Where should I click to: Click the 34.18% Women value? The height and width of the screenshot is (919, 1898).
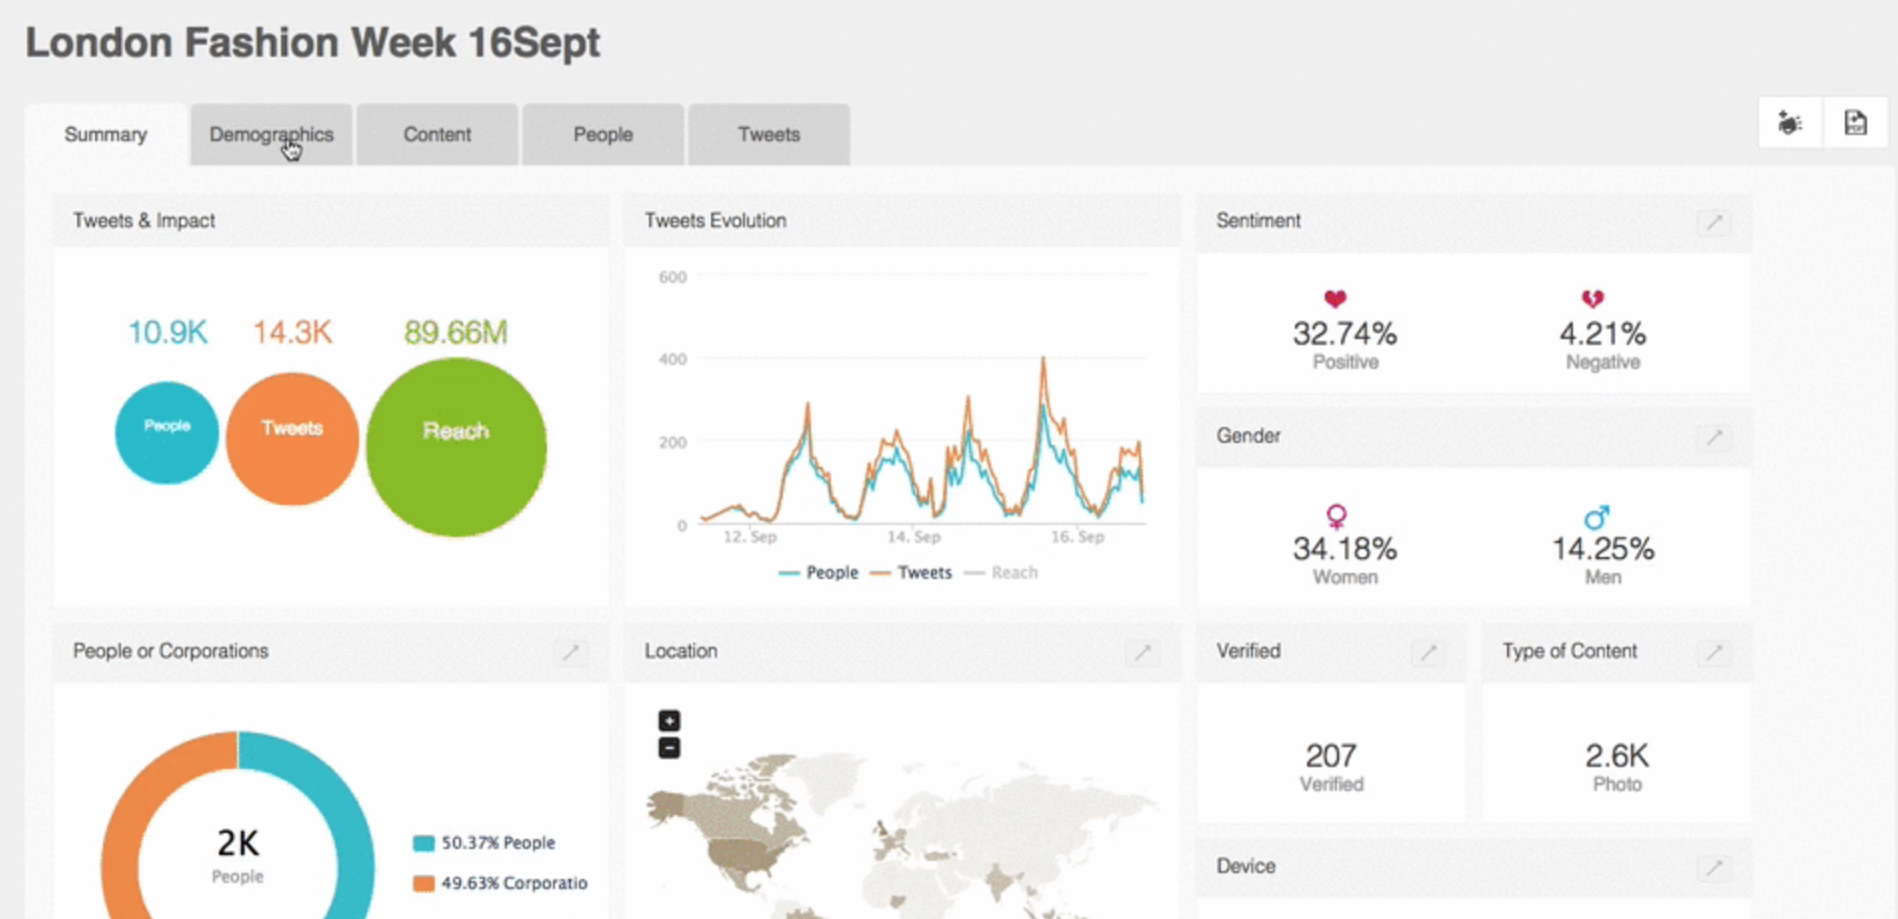1345,549
